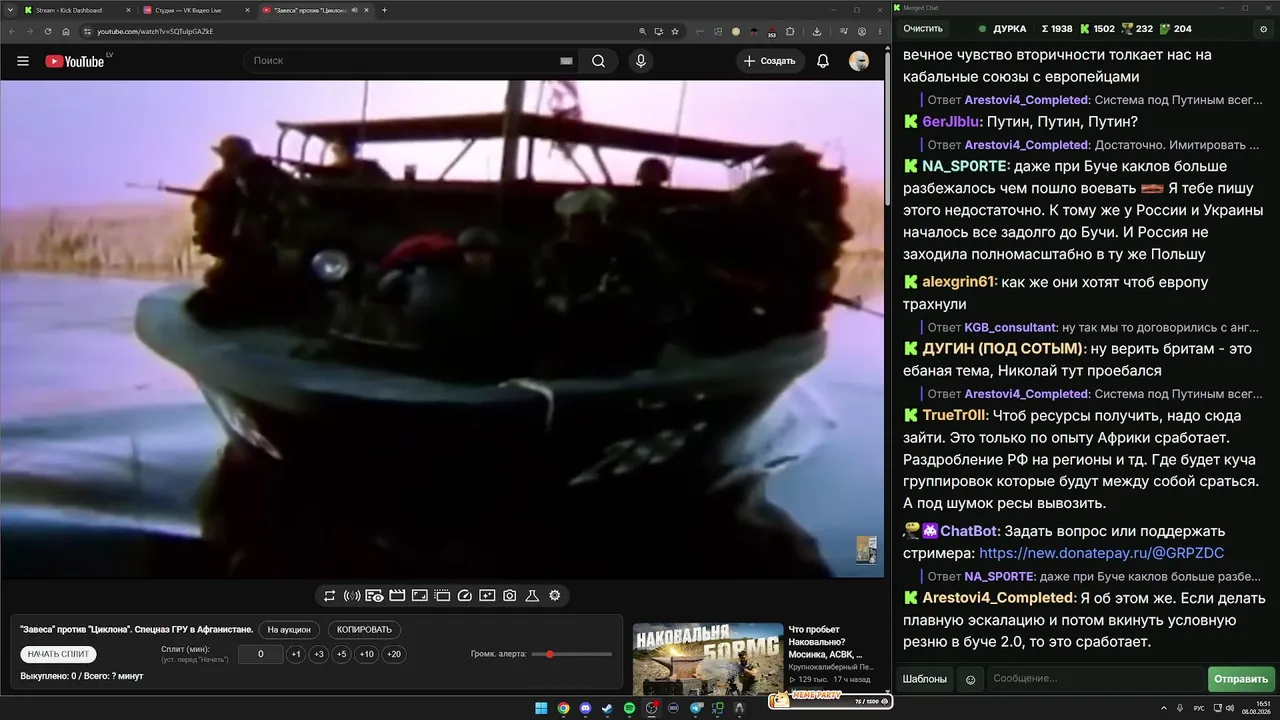1280x720 pixels.
Task: Add +5 minutes to split
Action: coord(342,654)
